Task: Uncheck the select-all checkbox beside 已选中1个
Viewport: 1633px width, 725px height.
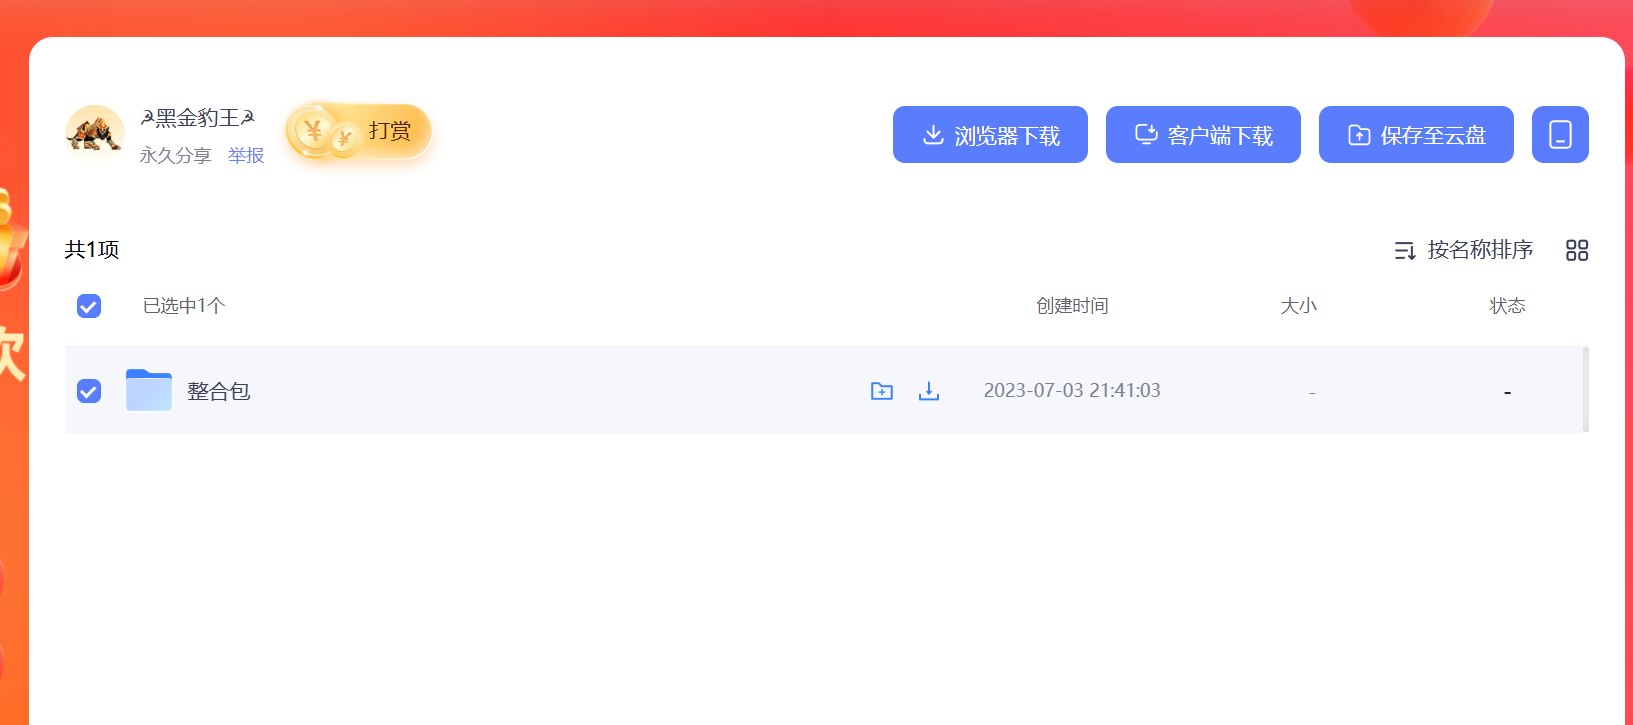Action: (x=89, y=306)
